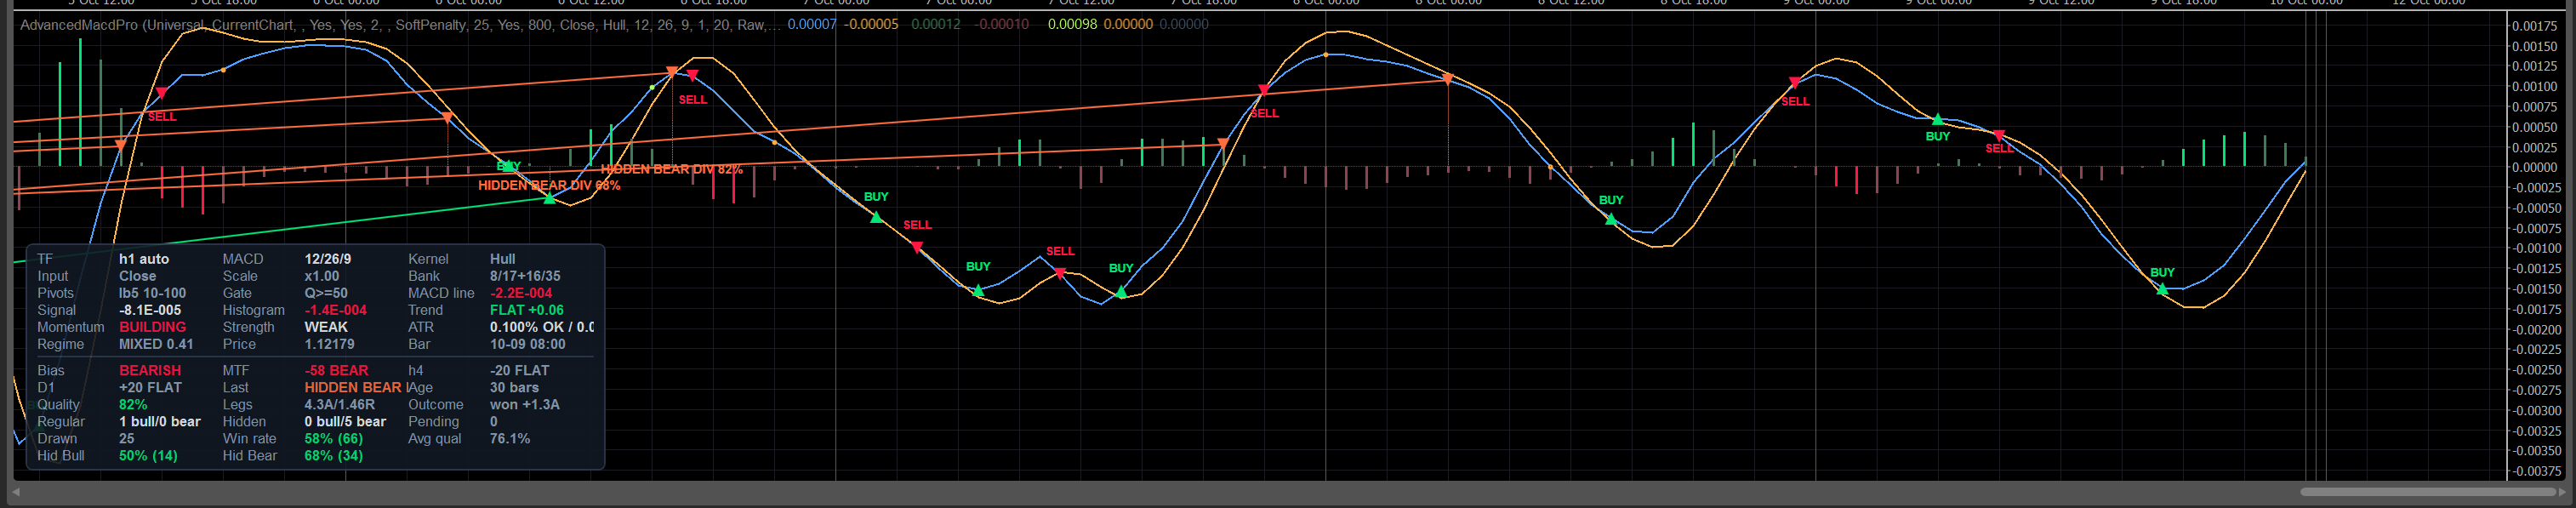Click the red BEARISH Bias value
This screenshot has height=508, width=2576.
[x=150, y=370]
